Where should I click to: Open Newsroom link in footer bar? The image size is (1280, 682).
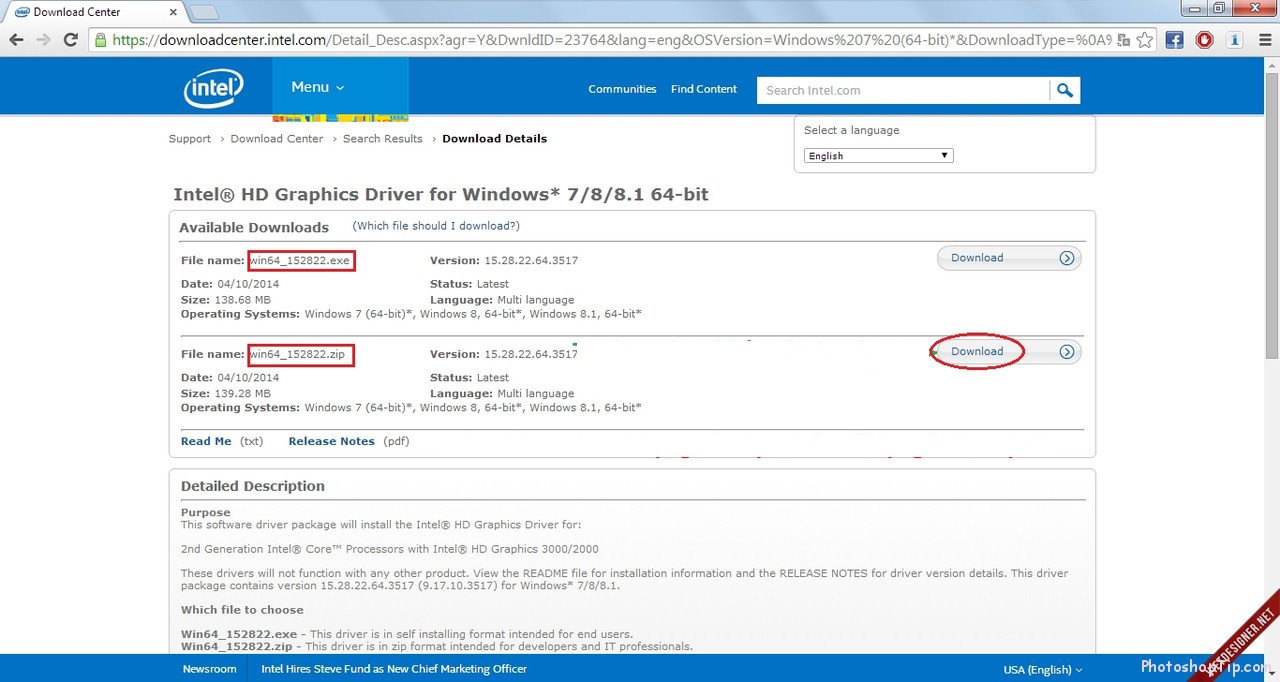[x=210, y=669]
